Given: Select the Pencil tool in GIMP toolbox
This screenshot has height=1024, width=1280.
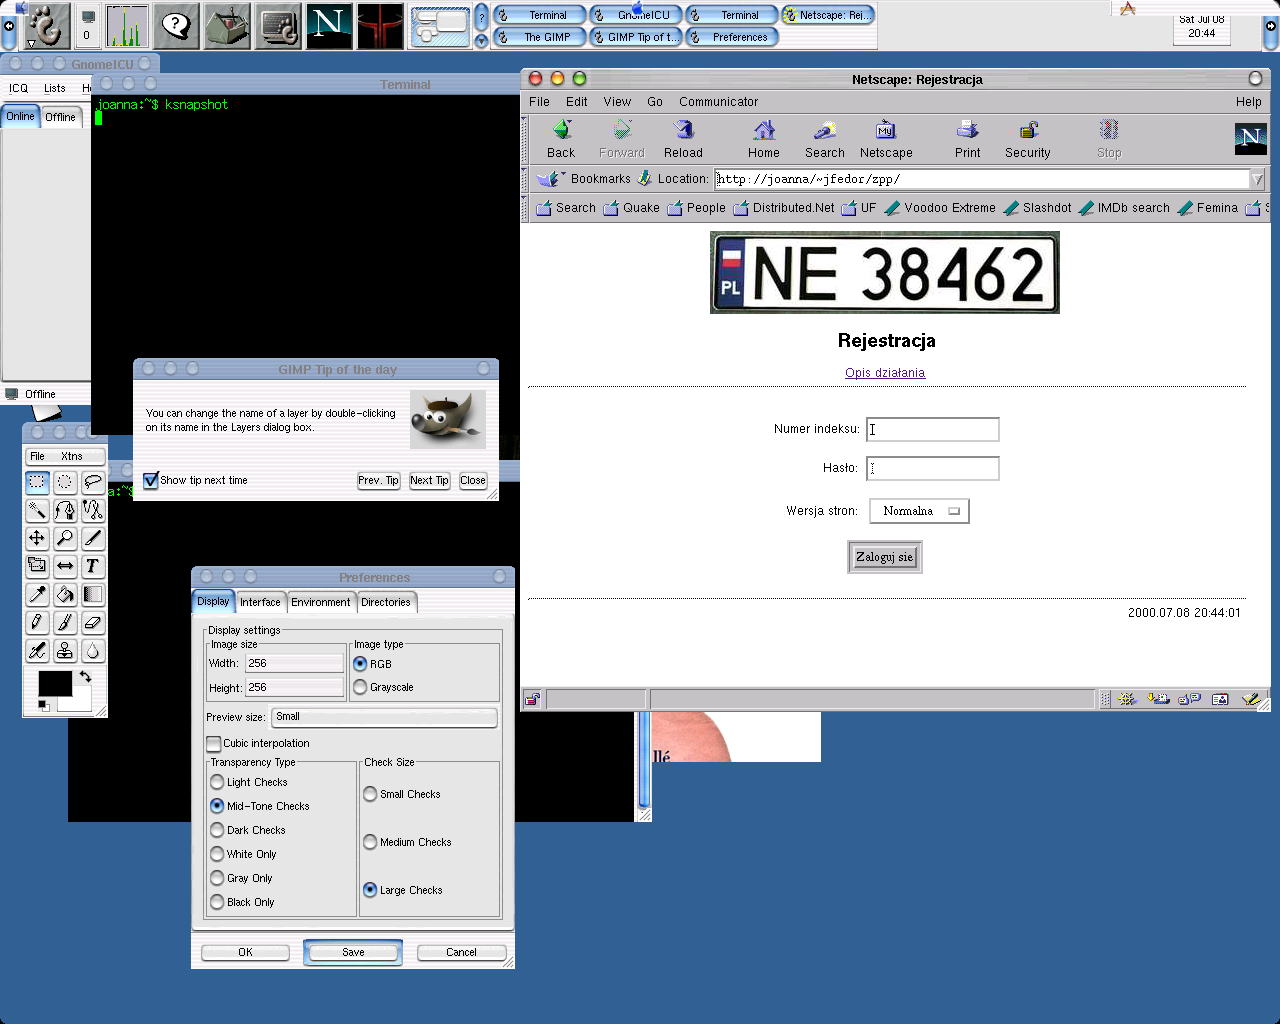Looking at the screenshot, I should 37,622.
